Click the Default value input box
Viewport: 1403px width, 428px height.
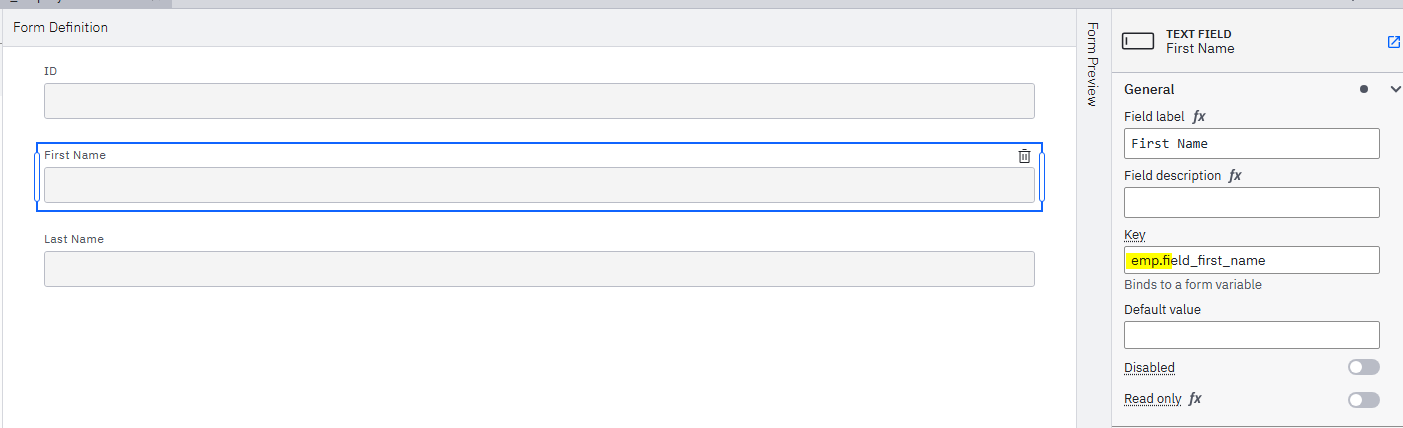click(x=1251, y=335)
